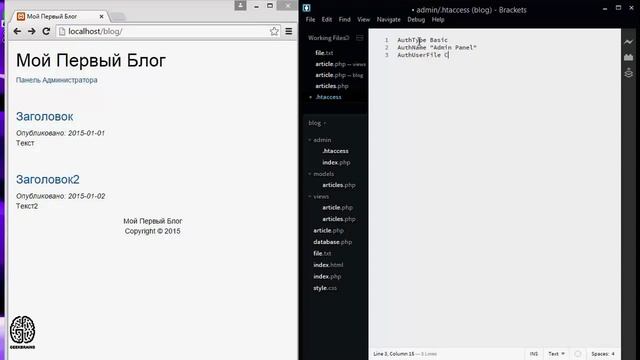Open index.php under the admin folder

coord(336,162)
